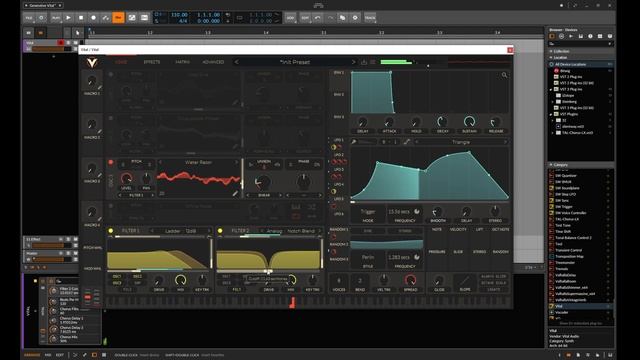640x360 pixels.
Task: Click the Vital track record arm button
Action: (61, 42)
